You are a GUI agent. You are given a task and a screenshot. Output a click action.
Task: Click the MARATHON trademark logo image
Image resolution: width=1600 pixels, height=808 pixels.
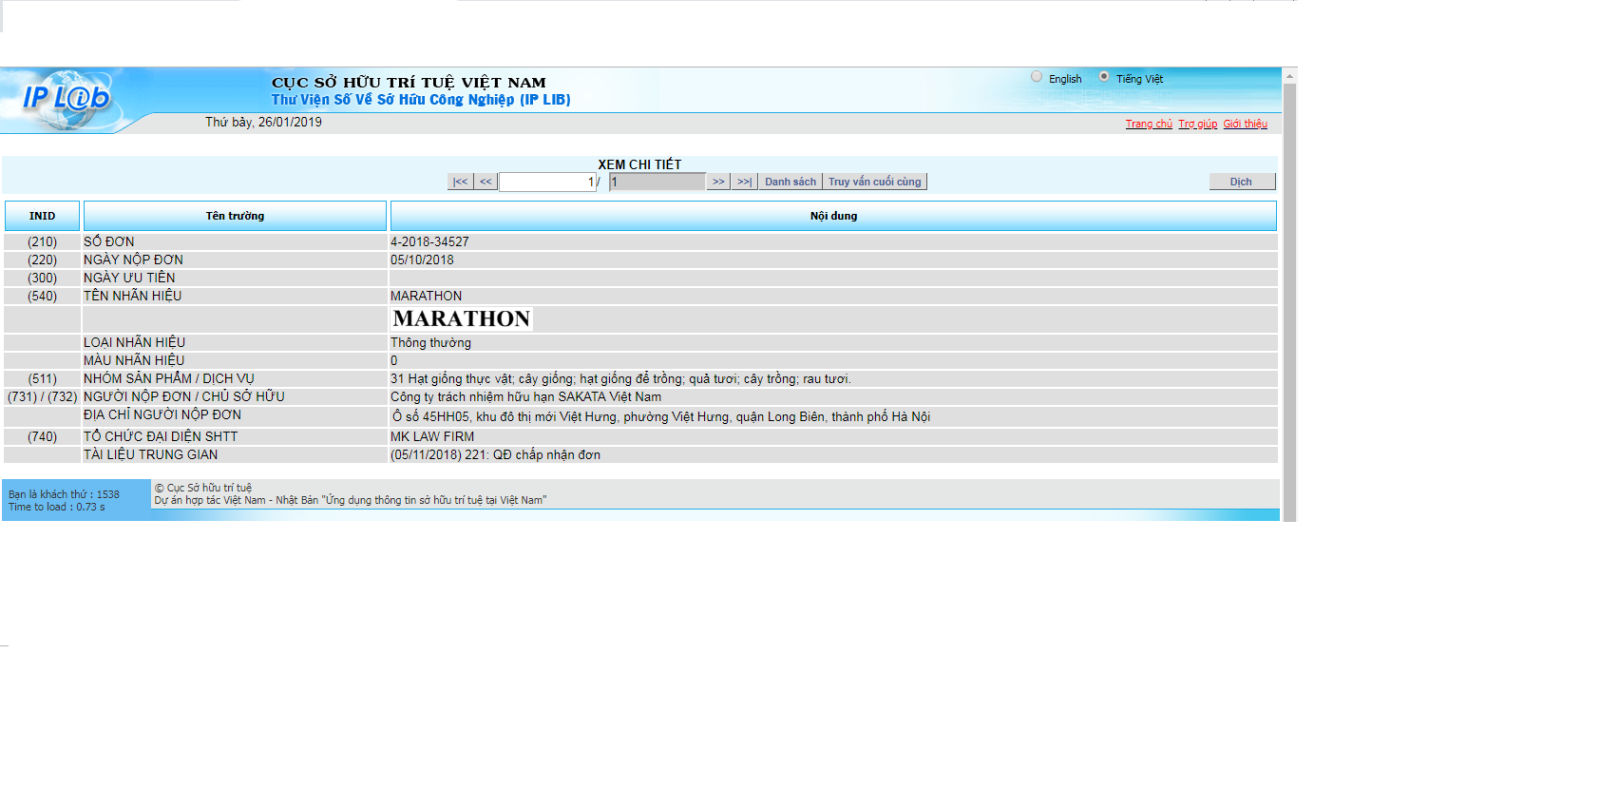pyautogui.click(x=462, y=319)
